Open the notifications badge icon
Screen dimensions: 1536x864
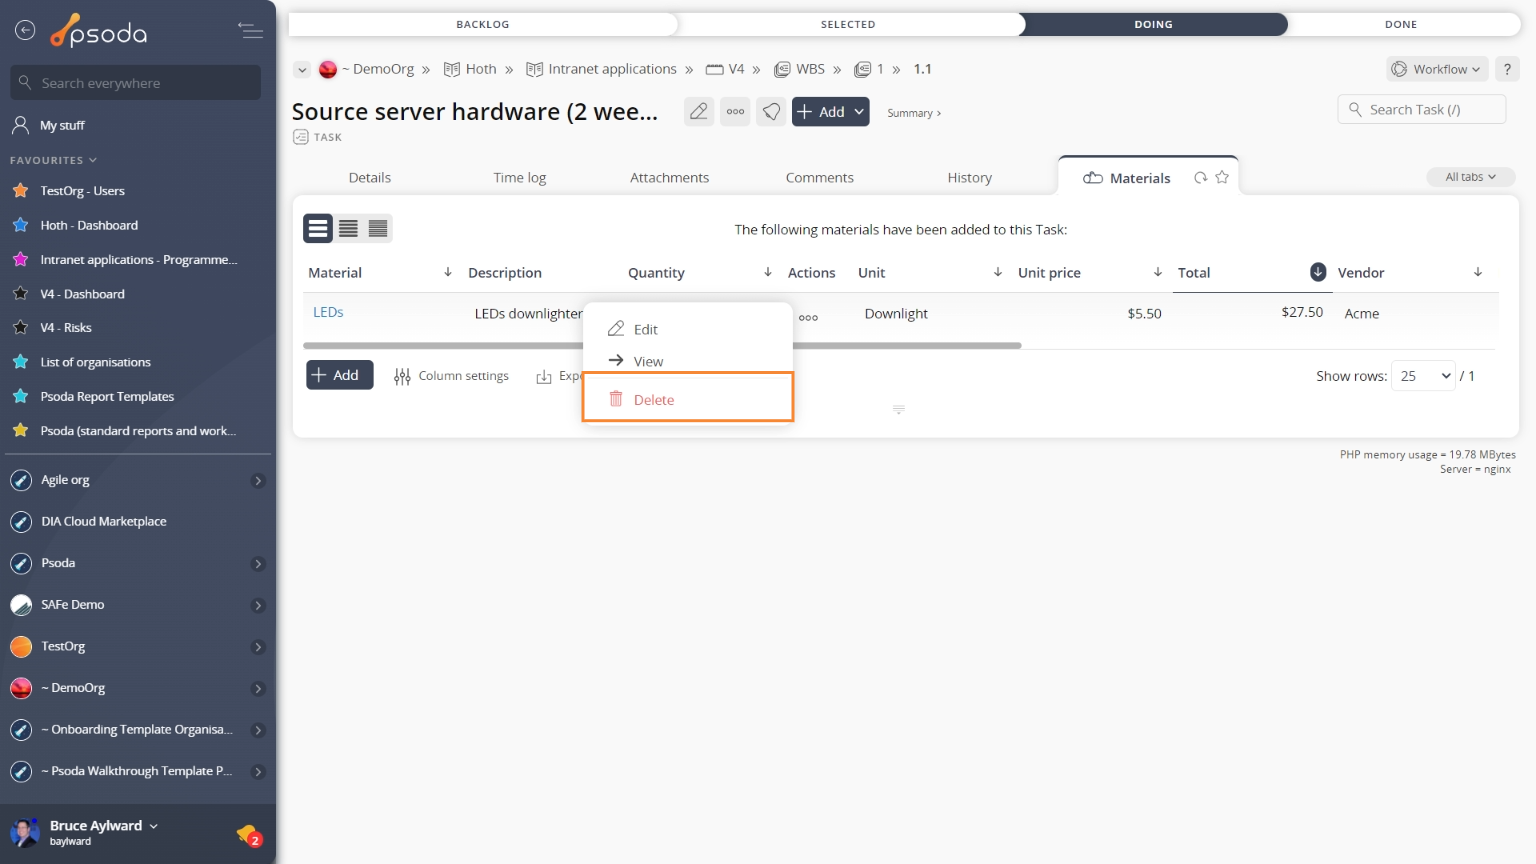[249, 835]
